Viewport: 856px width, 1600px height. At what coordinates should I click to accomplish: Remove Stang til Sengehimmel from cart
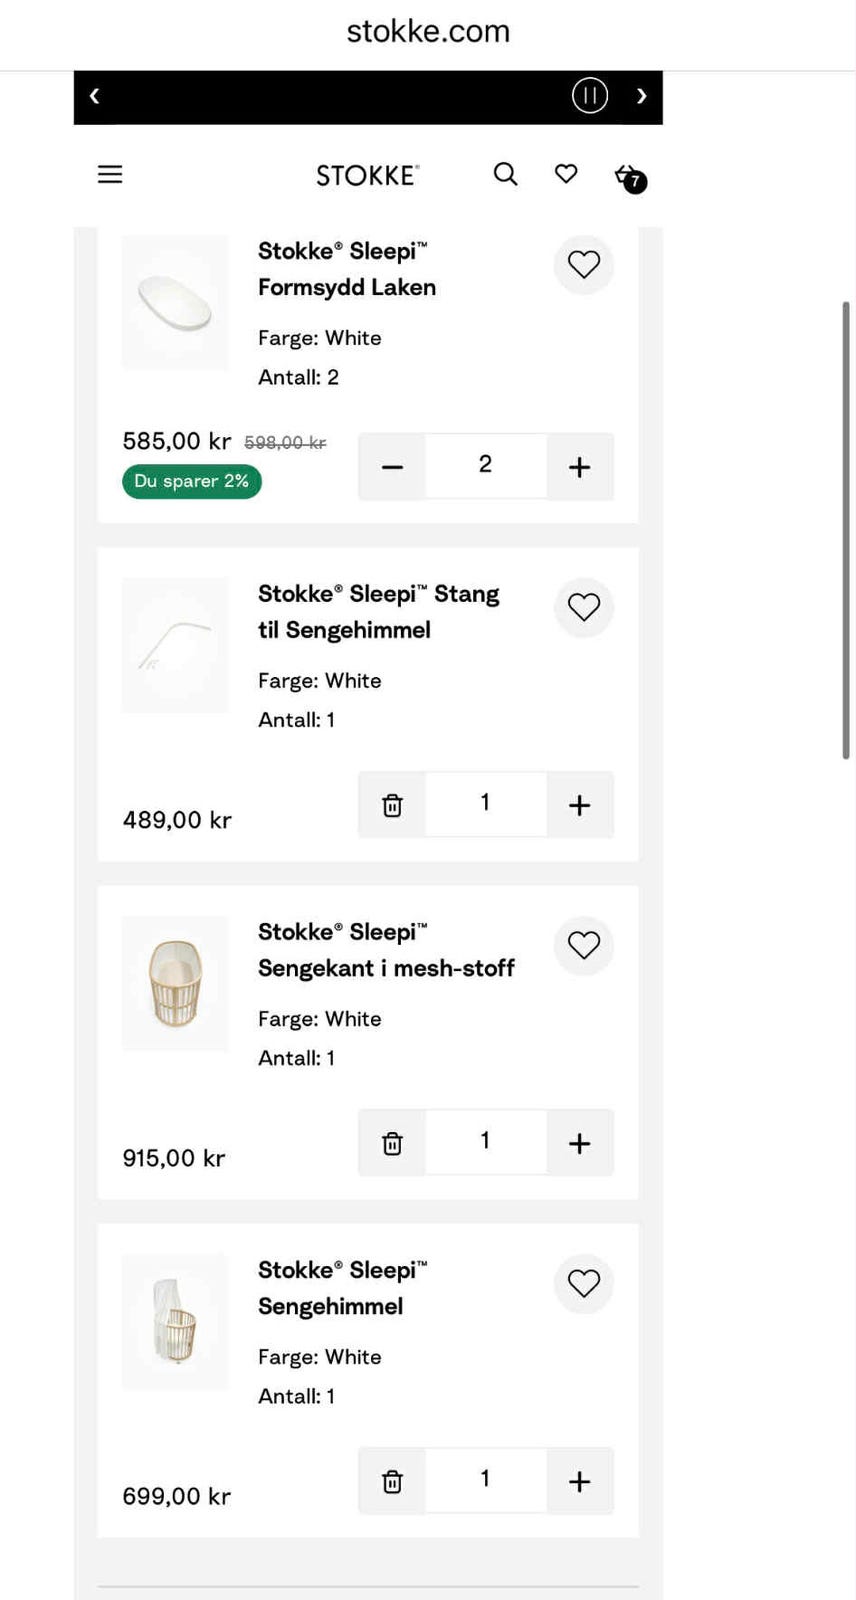pyautogui.click(x=392, y=805)
